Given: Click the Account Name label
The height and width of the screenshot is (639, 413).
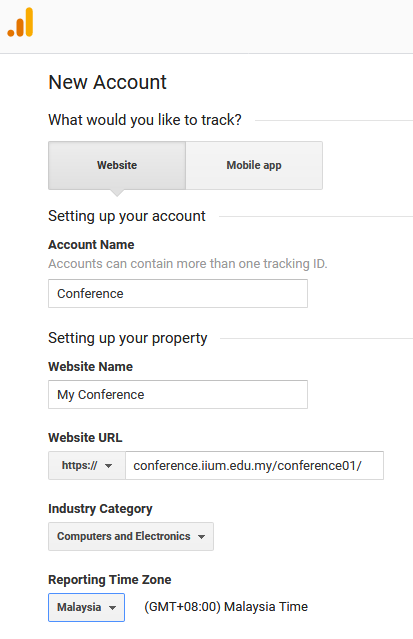Looking at the screenshot, I should [x=91, y=245].
